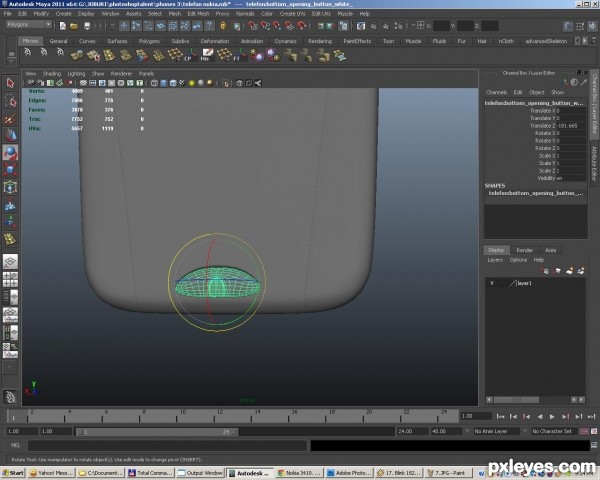The height and width of the screenshot is (480, 600).
Task: Click the question mark selection mask icon
Action: pyautogui.click(x=209, y=26)
